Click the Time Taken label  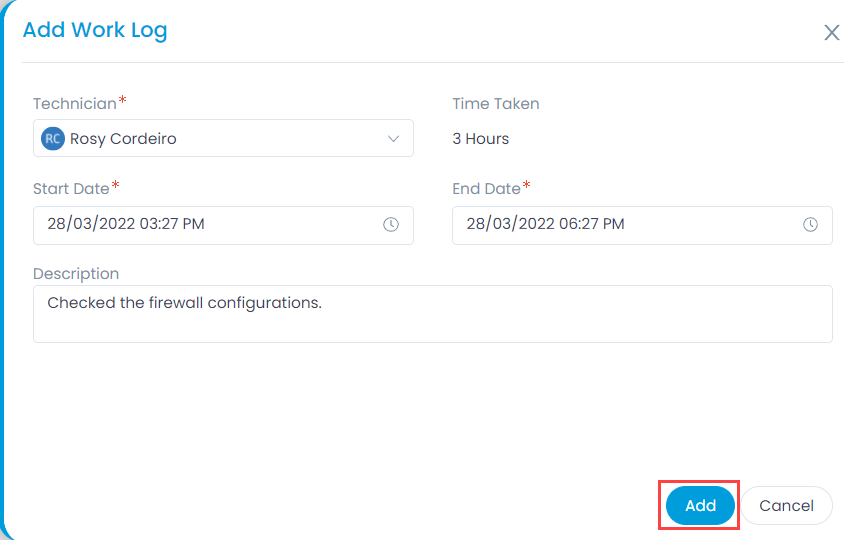[496, 104]
